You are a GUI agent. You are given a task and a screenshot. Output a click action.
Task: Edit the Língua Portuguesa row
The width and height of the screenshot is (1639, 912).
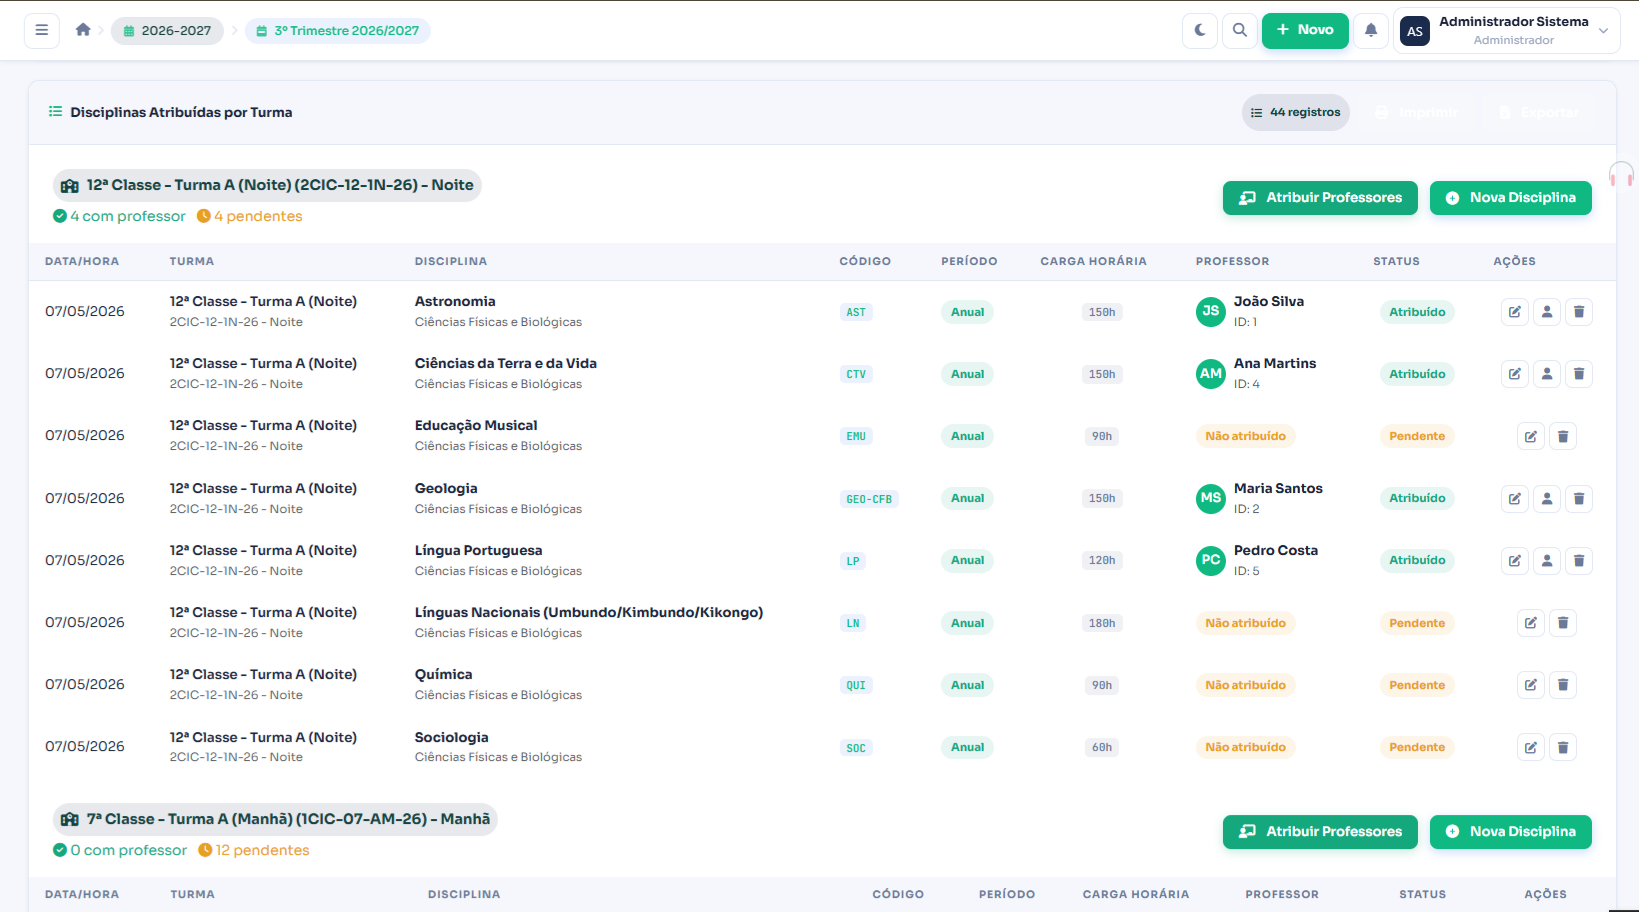coord(1515,561)
